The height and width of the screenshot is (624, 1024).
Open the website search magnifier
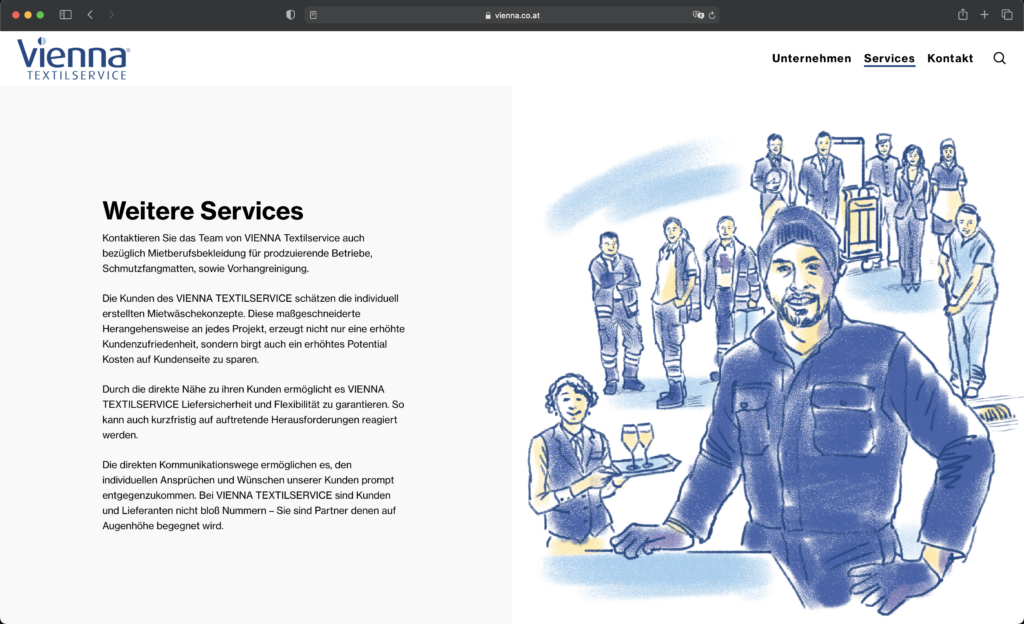999,58
